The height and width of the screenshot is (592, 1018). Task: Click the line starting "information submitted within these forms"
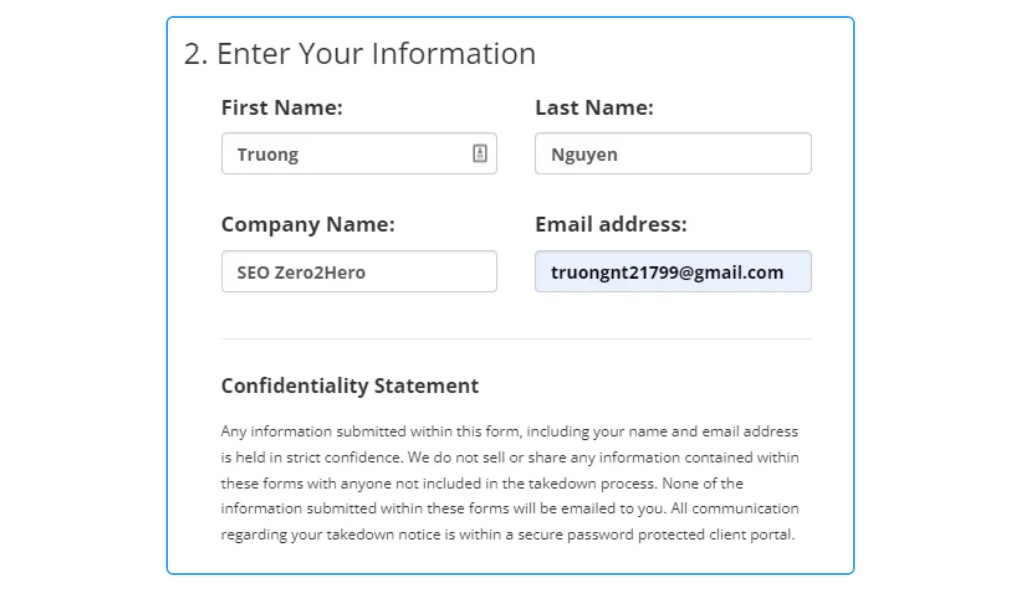510,509
